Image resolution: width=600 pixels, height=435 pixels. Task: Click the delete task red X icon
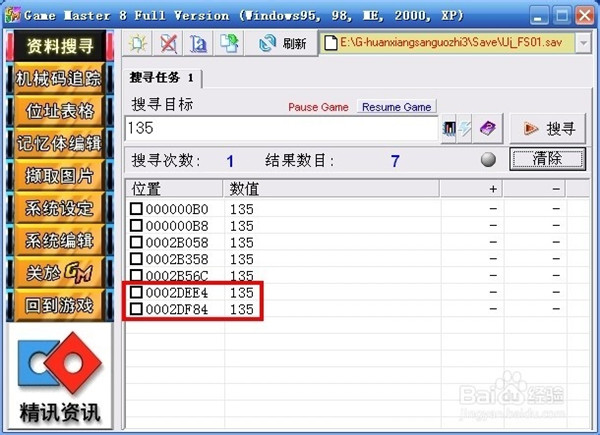click(x=168, y=43)
